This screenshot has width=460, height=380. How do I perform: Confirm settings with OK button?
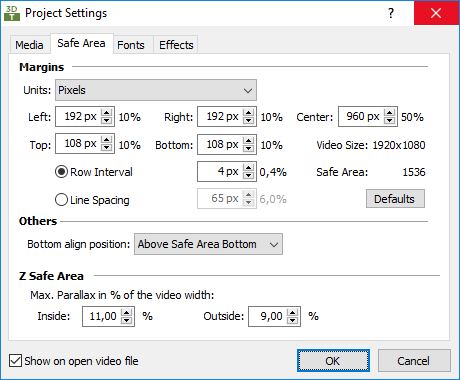pos(333,361)
